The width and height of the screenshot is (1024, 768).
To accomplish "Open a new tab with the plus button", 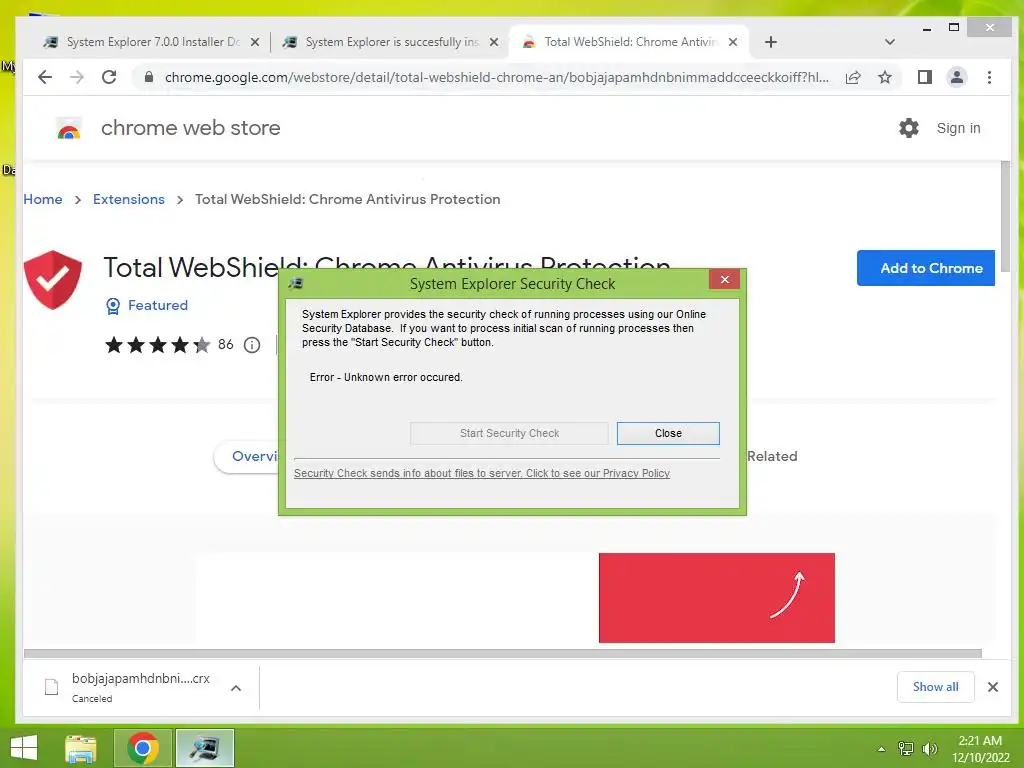I will 771,42.
